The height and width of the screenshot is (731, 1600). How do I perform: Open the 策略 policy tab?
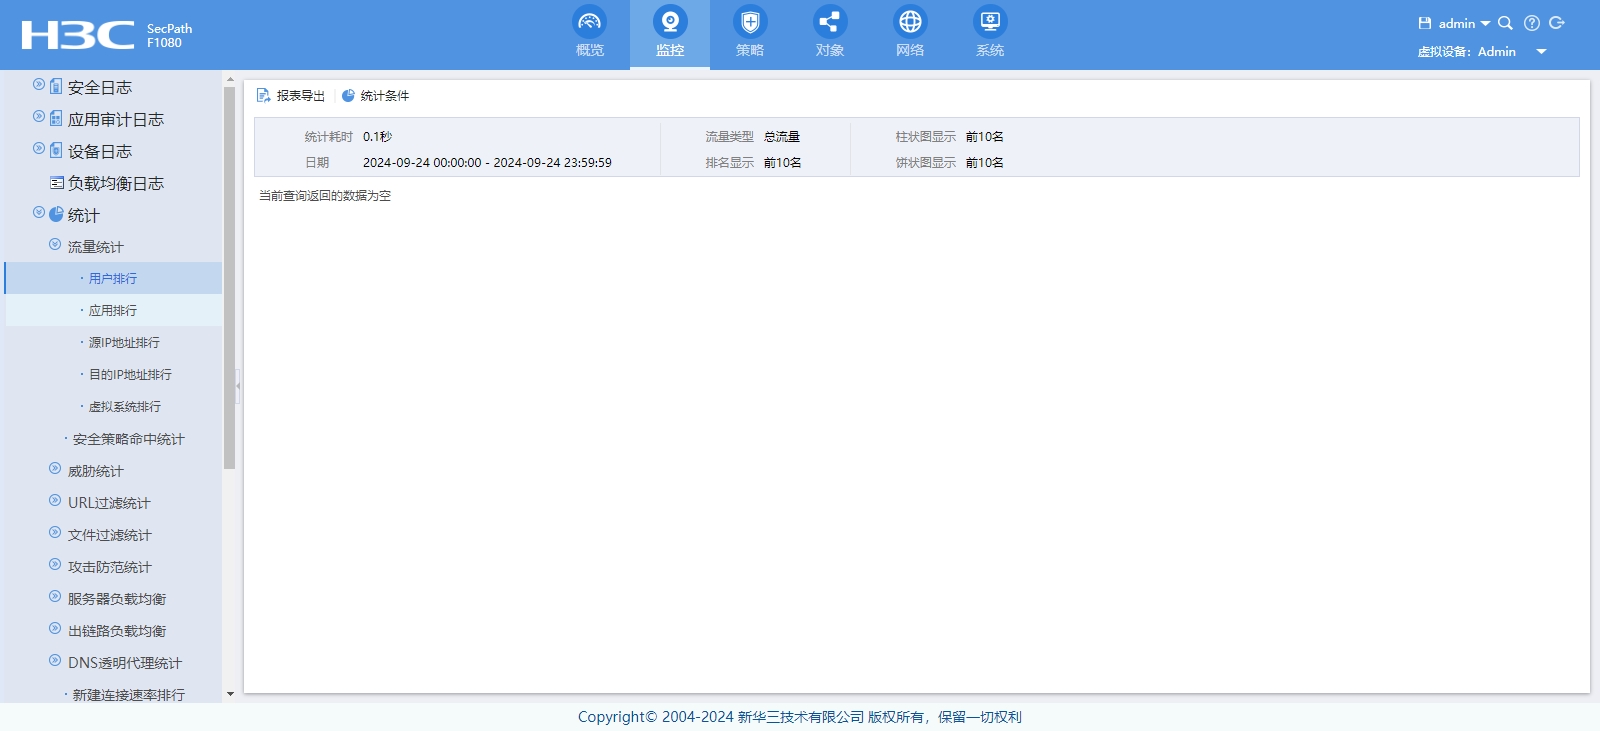pyautogui.click(x=750, y=34)
